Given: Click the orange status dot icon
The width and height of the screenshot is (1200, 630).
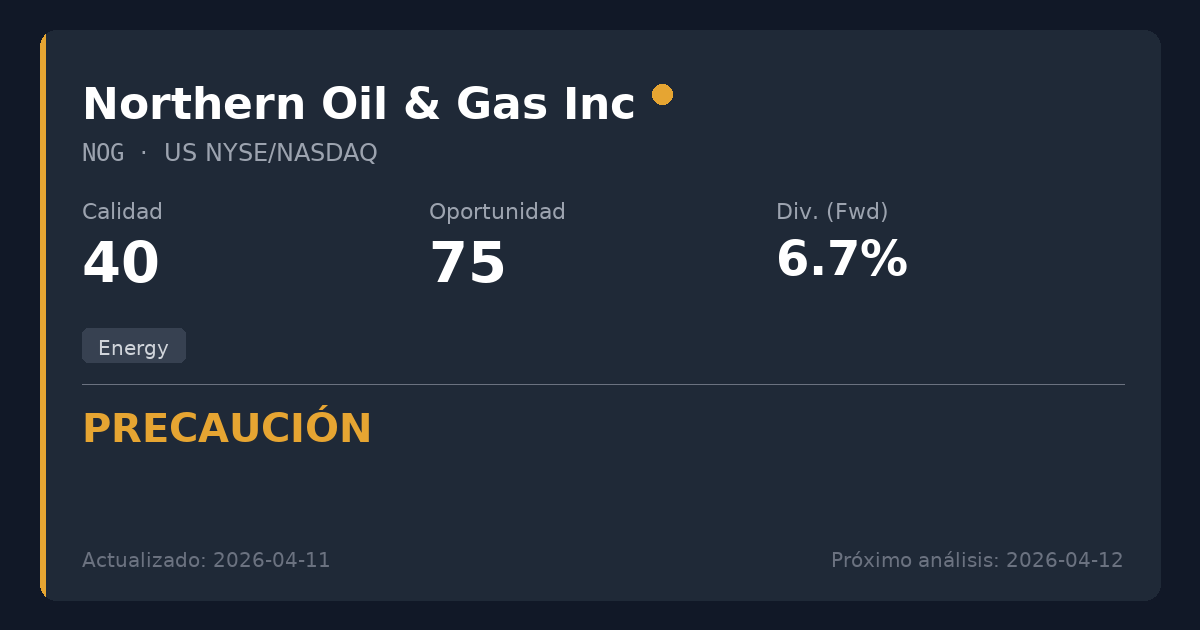Looking at the screenshot, I should point(662,94).
